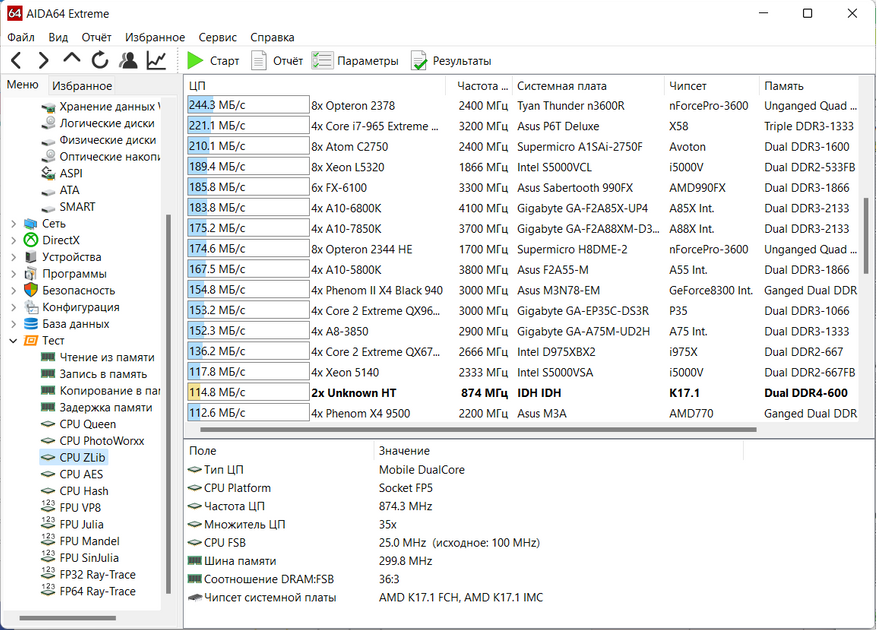Switch to the Избранное sidebar tab
Screen dimensions: 877x630
pyautogui.click(x=82, y=86)
